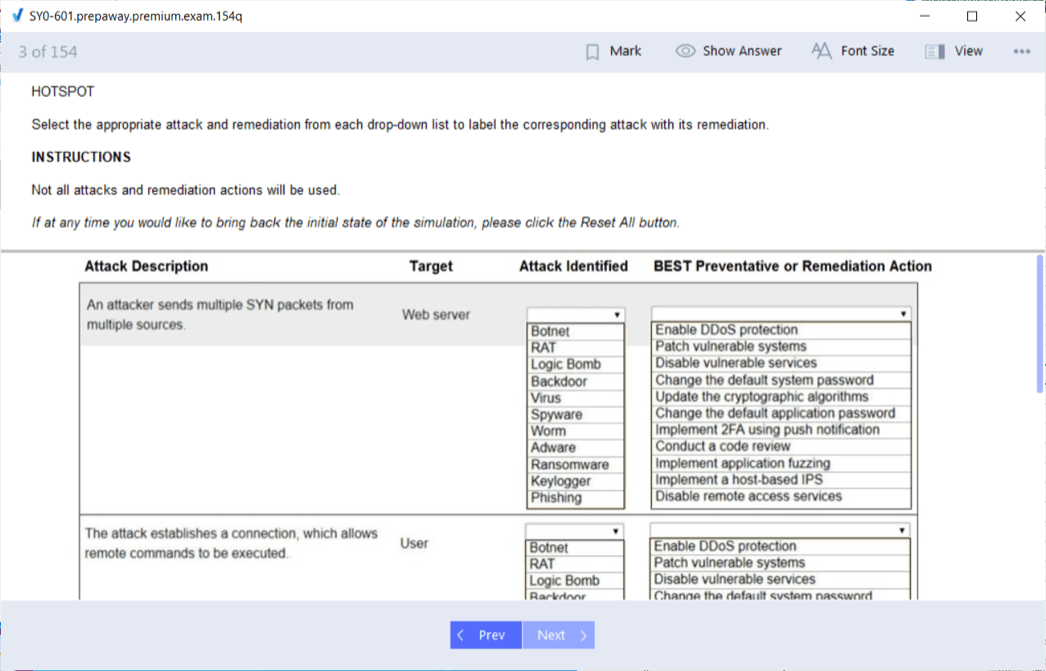Open the three-dots more options menu
Viewport: 1046px width, 671px height.
click(x=1021, y=52)
